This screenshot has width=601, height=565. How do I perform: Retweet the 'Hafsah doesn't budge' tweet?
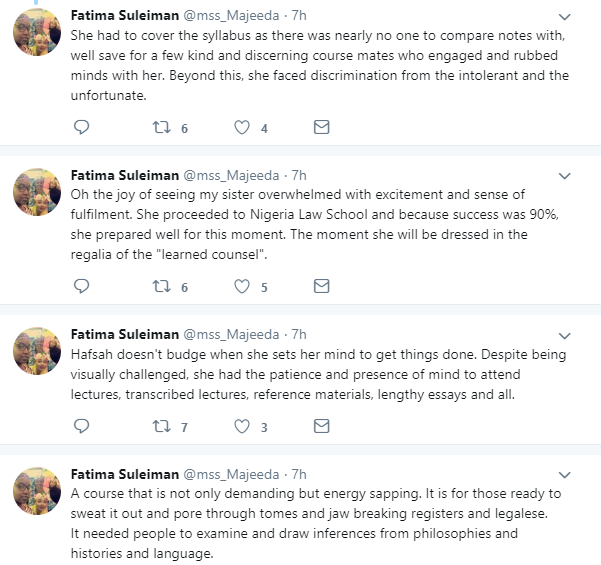161,427
